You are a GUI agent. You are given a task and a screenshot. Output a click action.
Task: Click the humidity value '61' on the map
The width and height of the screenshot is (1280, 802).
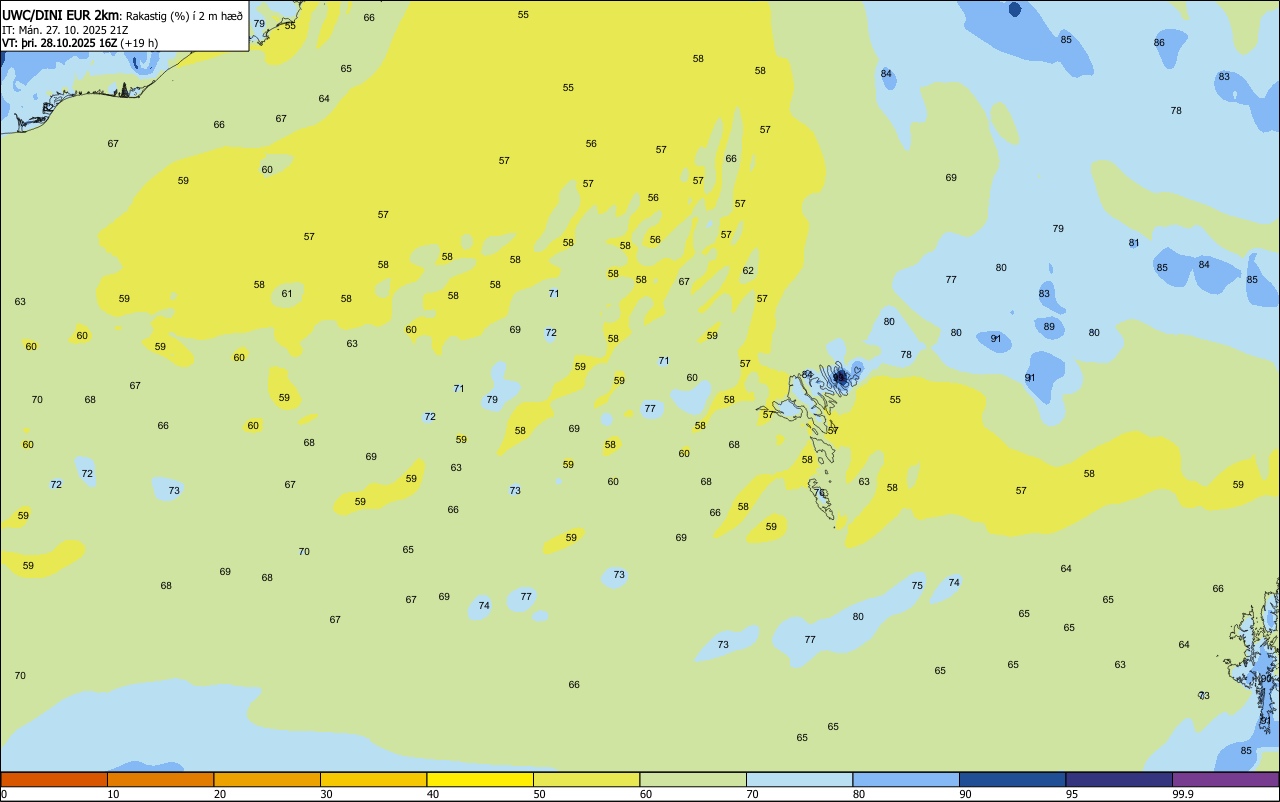point(287,294)
